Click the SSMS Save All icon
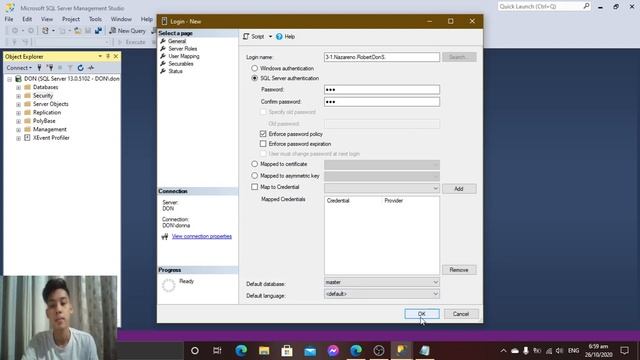Viewport: 640px width, 360px height. (98, 31)
